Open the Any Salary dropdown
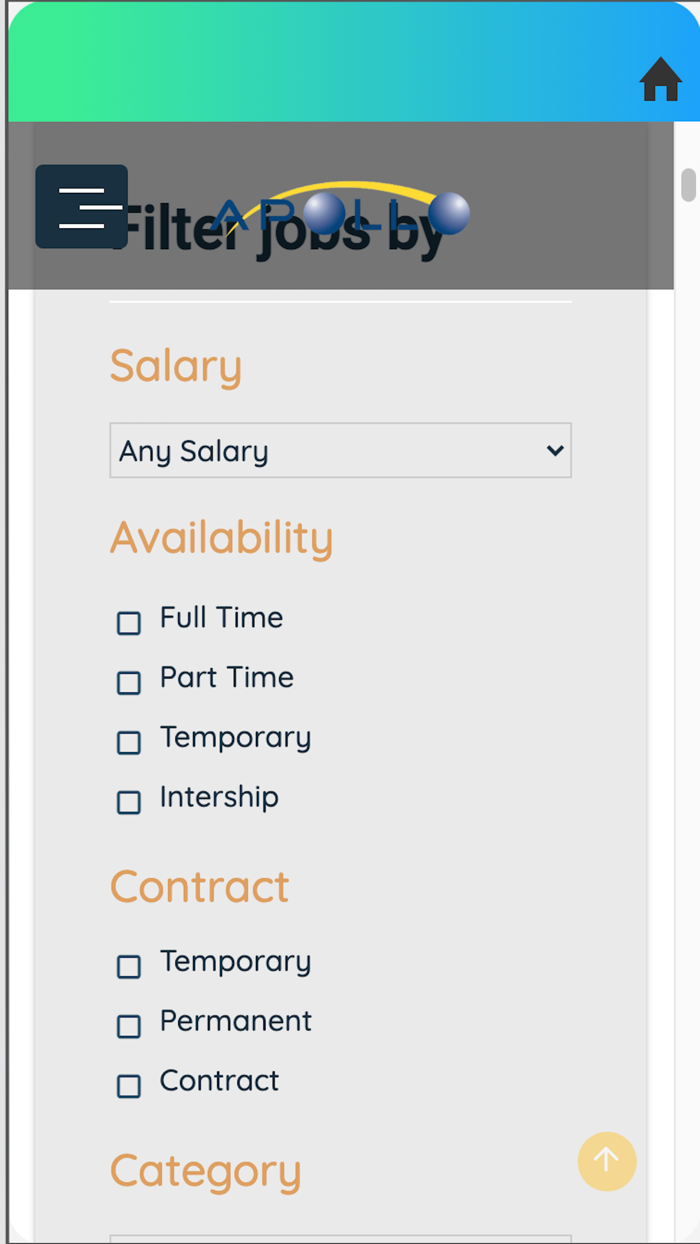700x1244 pixels. pos(340,450)
